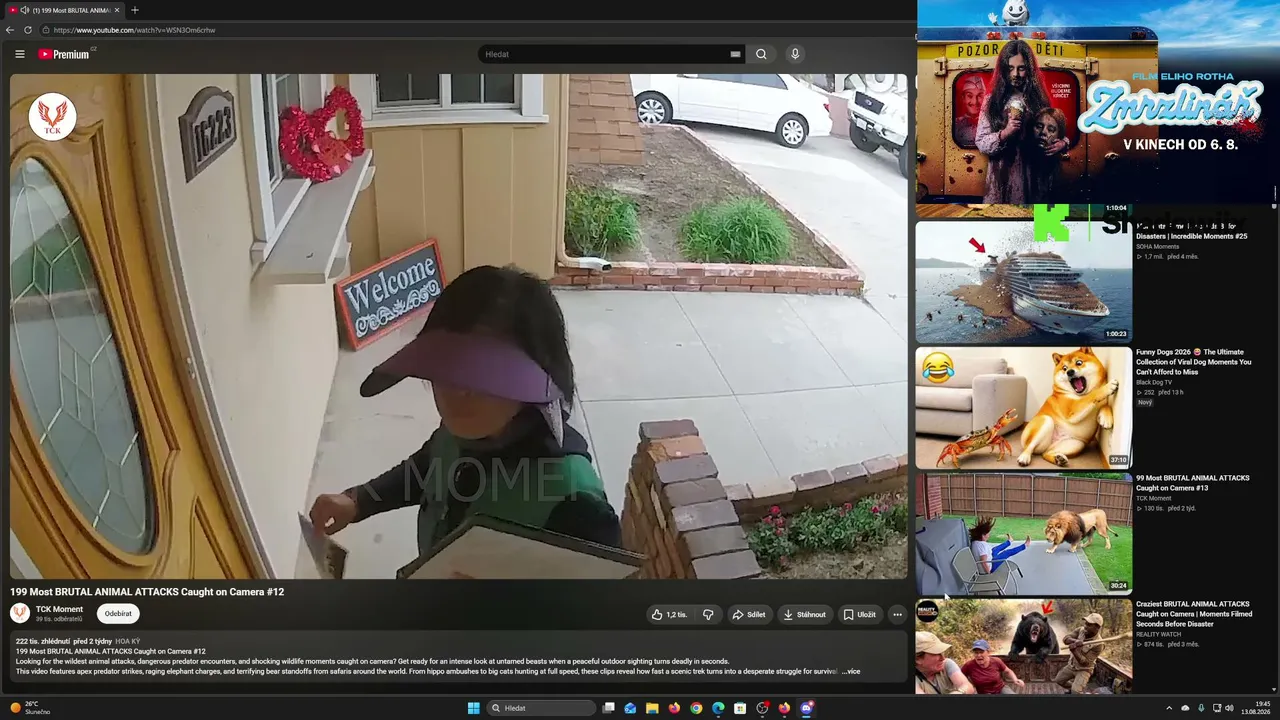Screen dimensions: 1280x720
Task: Open 99 Most BRUTAL ANIMAL ATTACKS #13 title
Action: click(1193, 483)
